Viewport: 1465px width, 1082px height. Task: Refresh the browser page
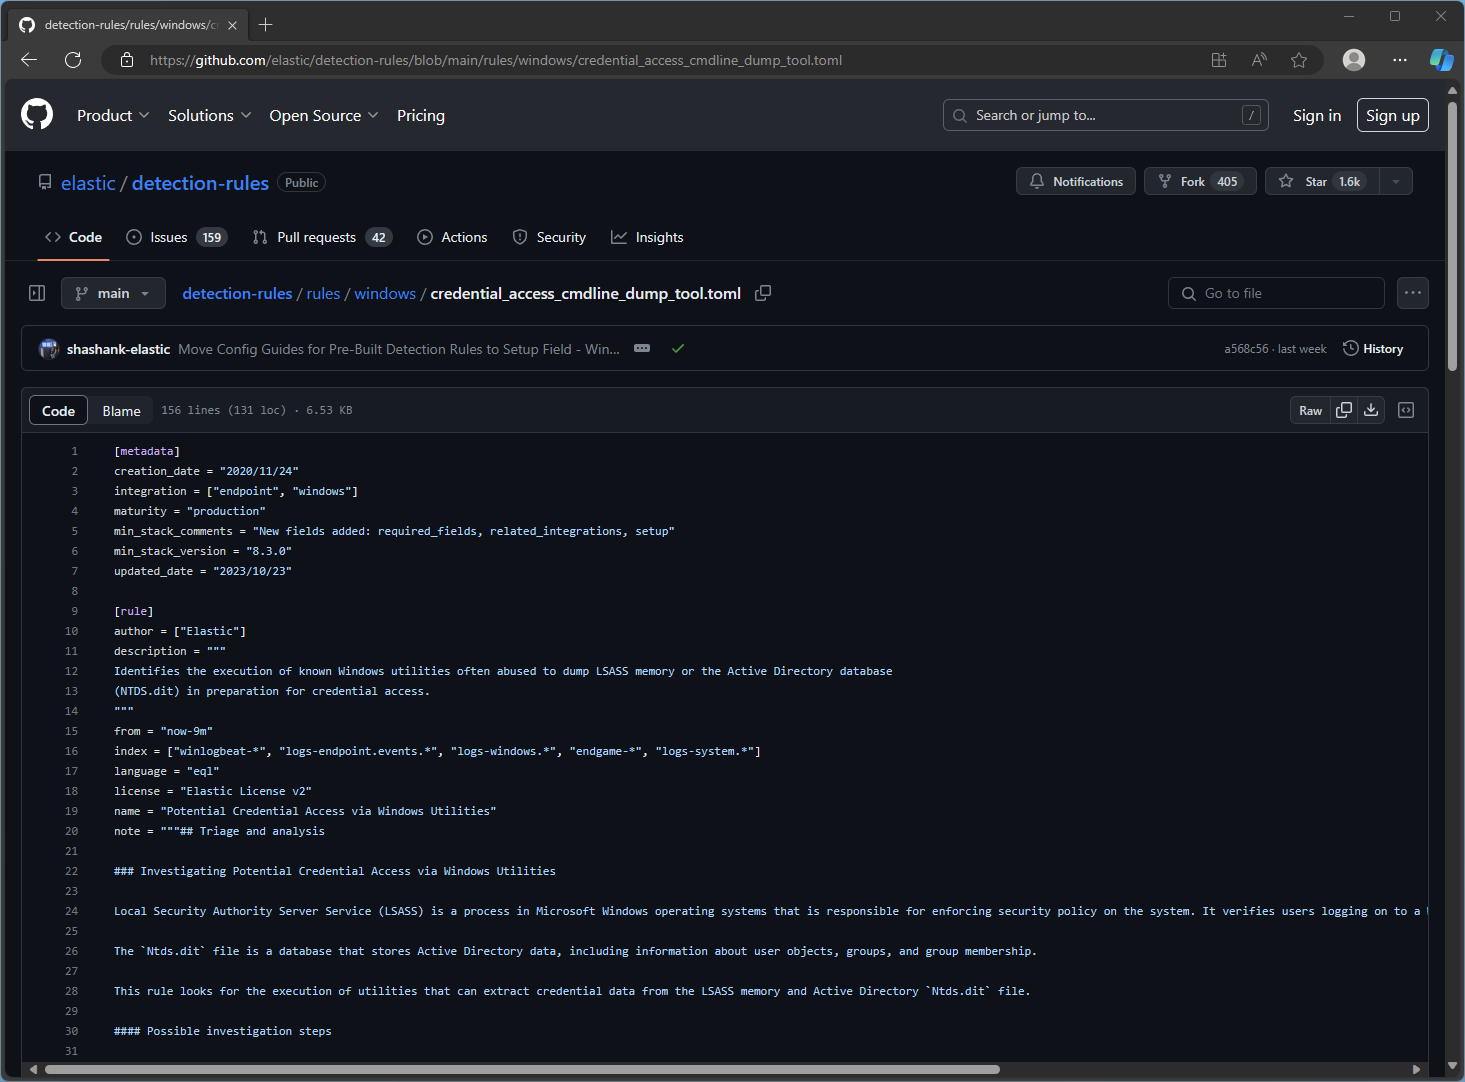click(73, 60)
